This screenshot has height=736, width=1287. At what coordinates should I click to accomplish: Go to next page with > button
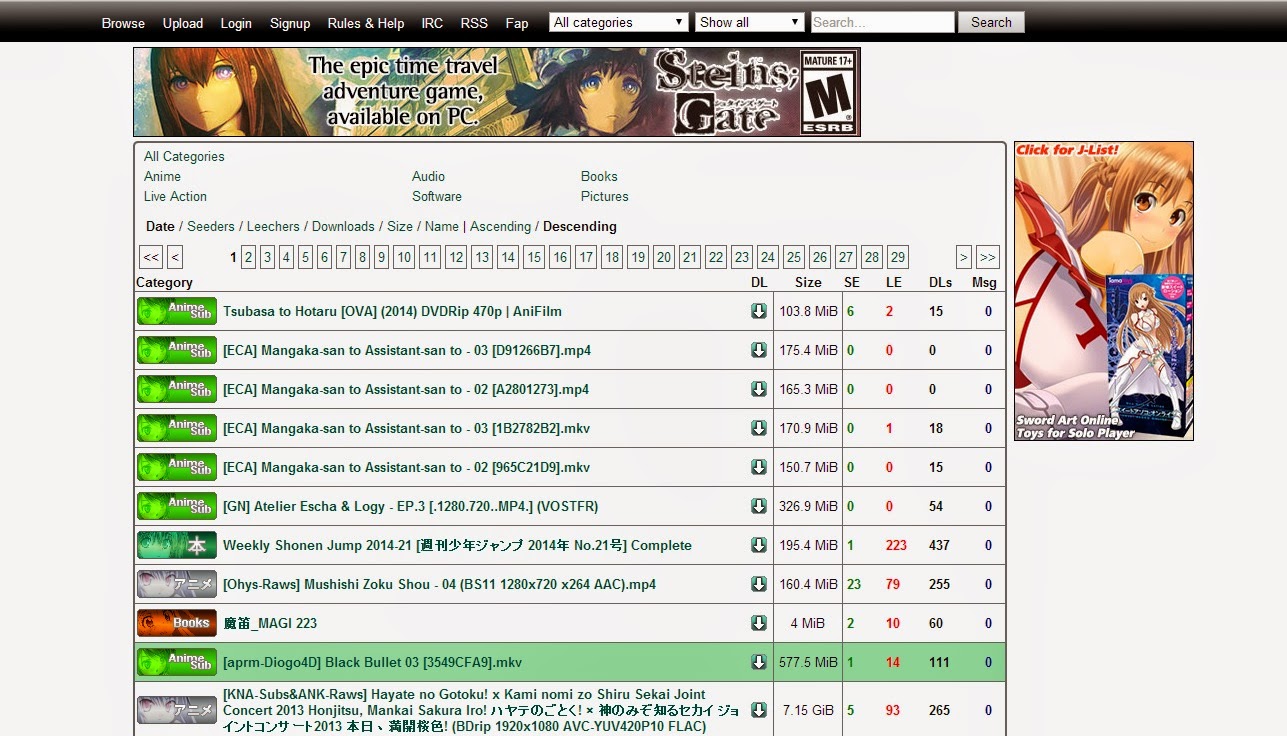click(964, 257)
